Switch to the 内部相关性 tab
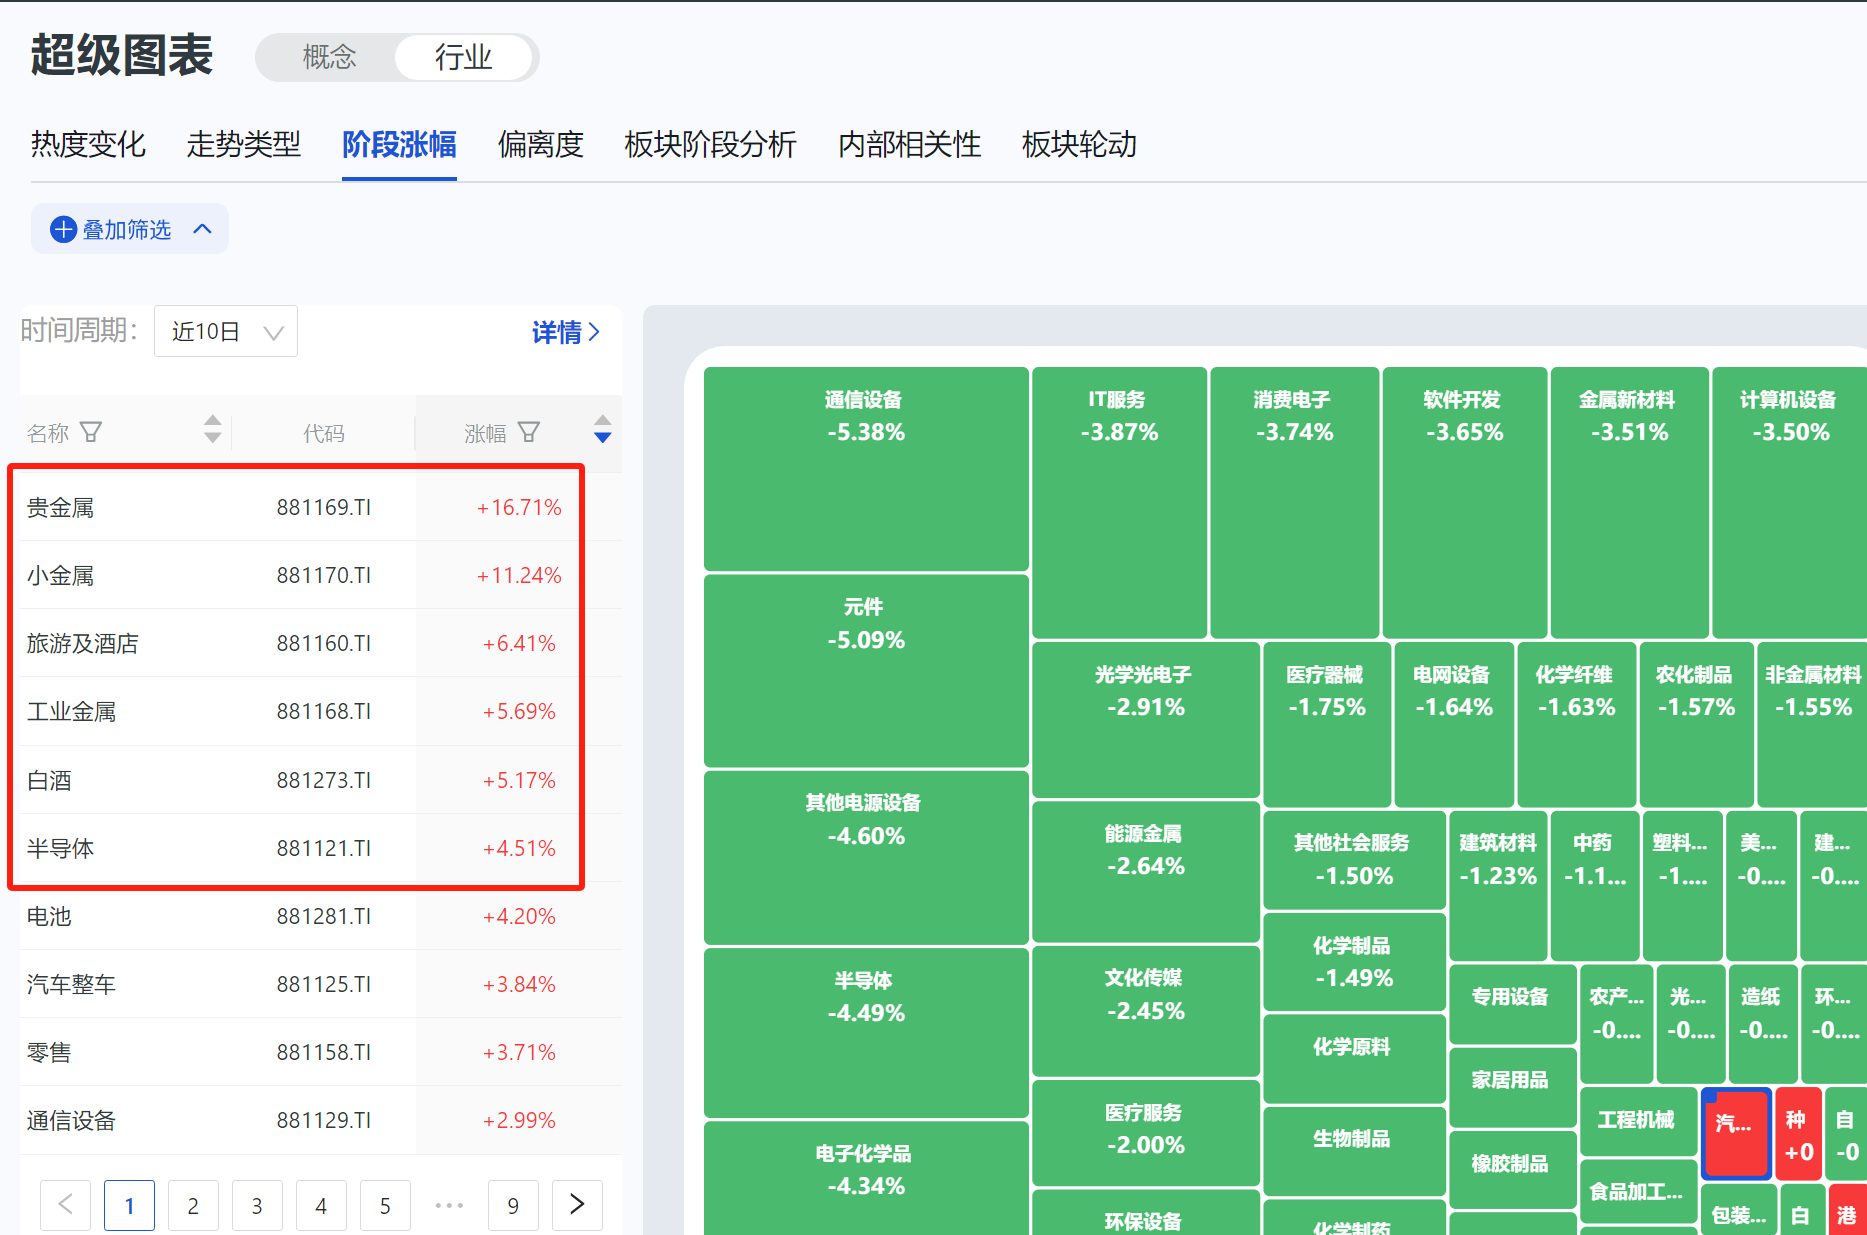The image size is (1867, 1235). [x=909, y=145]
